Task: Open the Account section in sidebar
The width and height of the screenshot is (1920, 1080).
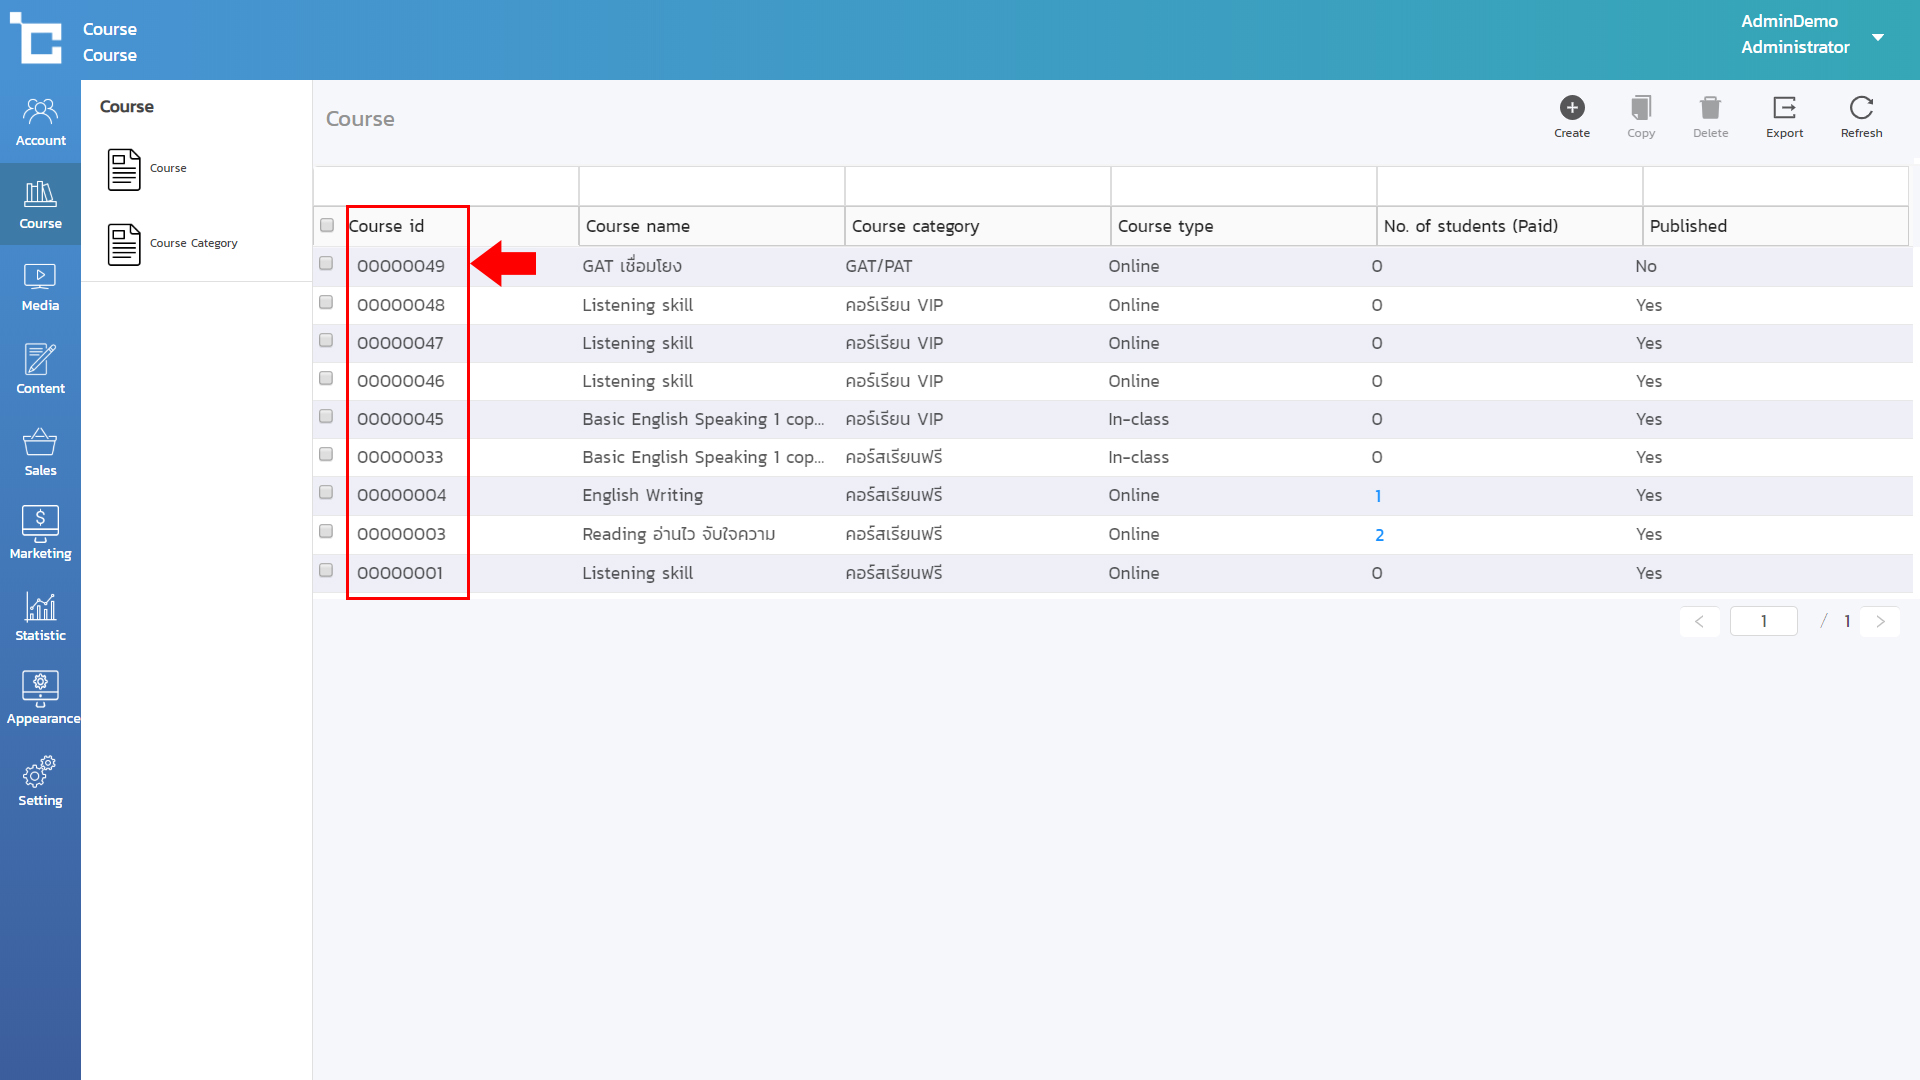Action: pos(40,122)
